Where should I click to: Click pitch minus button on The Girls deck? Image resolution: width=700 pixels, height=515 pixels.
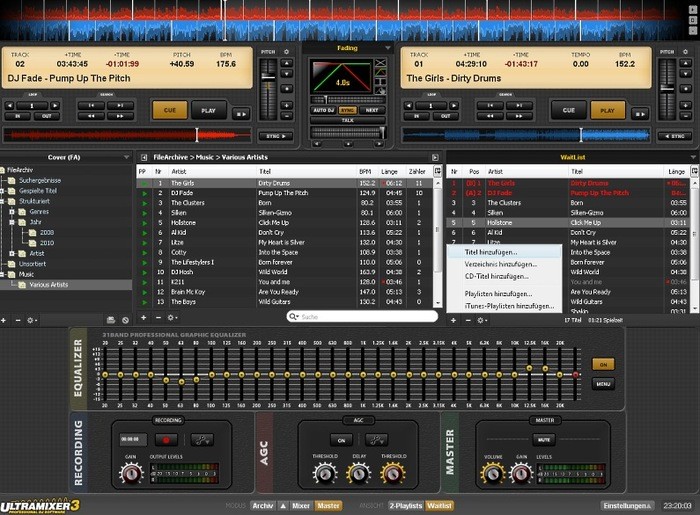pyautogui.click(x=685, y=116)
